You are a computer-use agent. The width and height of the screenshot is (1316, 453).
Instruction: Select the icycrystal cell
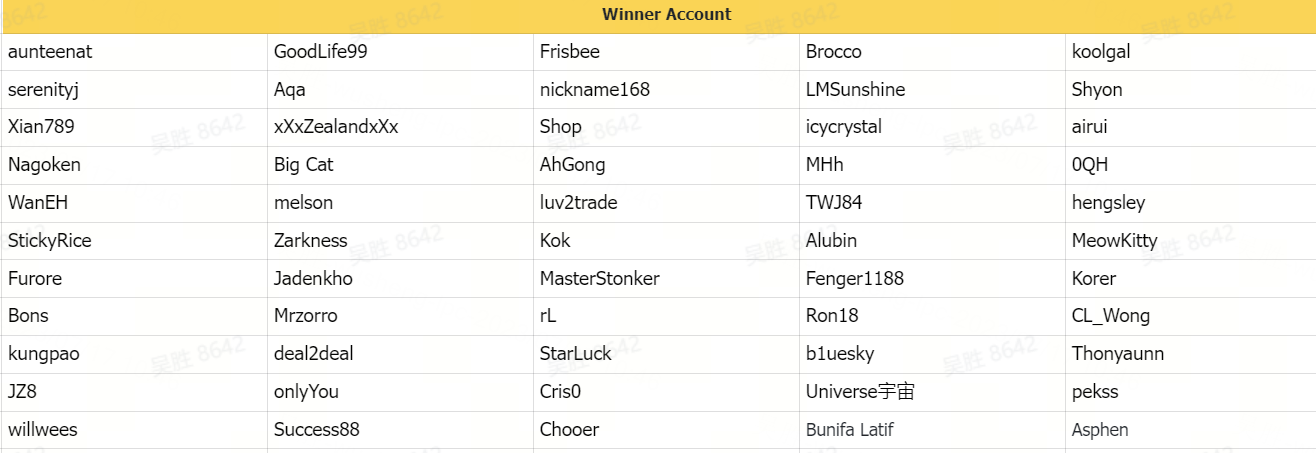[933, 128]
